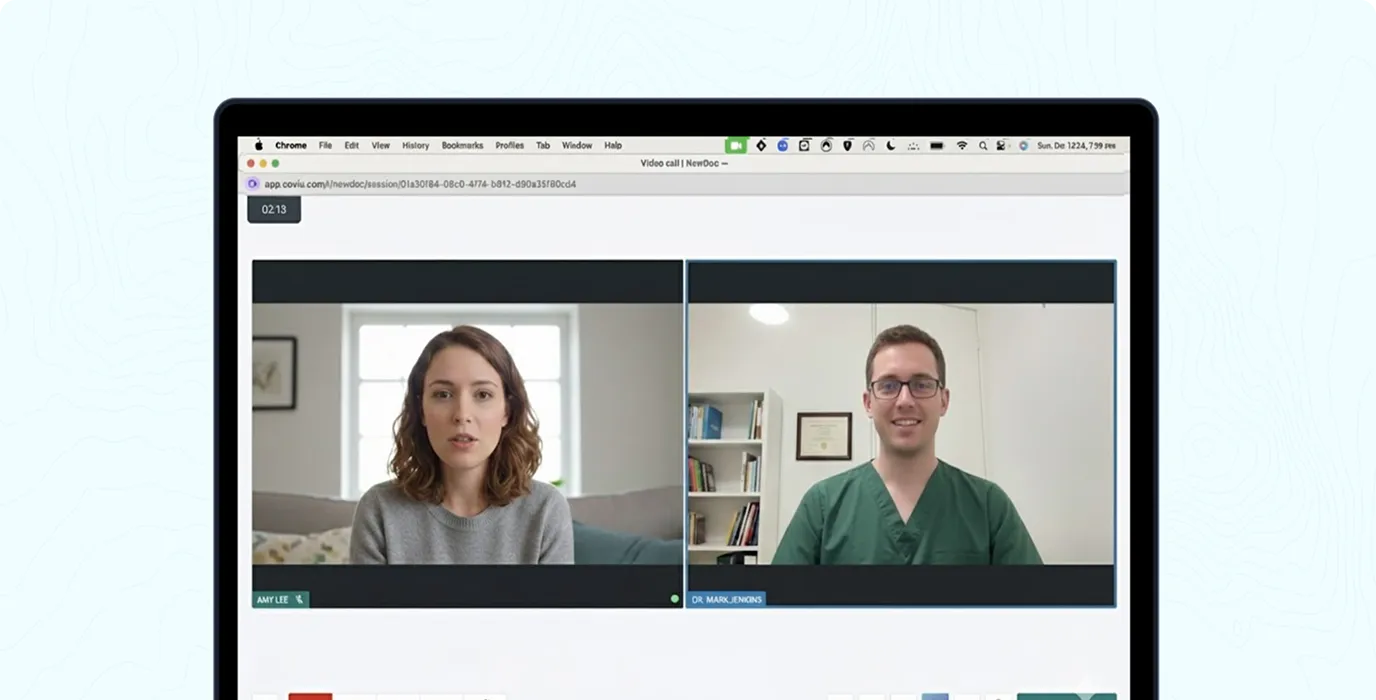
Task: Check the battery status icon
Action: click(x=937, y=145)
